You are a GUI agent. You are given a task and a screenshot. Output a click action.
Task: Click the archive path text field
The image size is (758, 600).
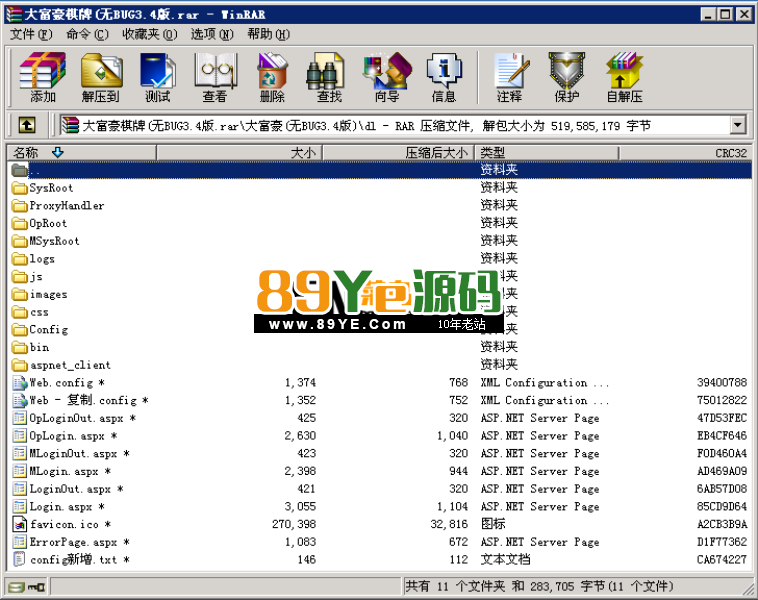coord(394,126)
